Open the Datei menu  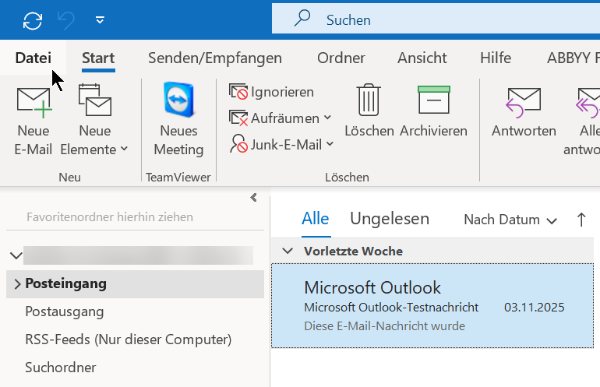pos(33,58)
